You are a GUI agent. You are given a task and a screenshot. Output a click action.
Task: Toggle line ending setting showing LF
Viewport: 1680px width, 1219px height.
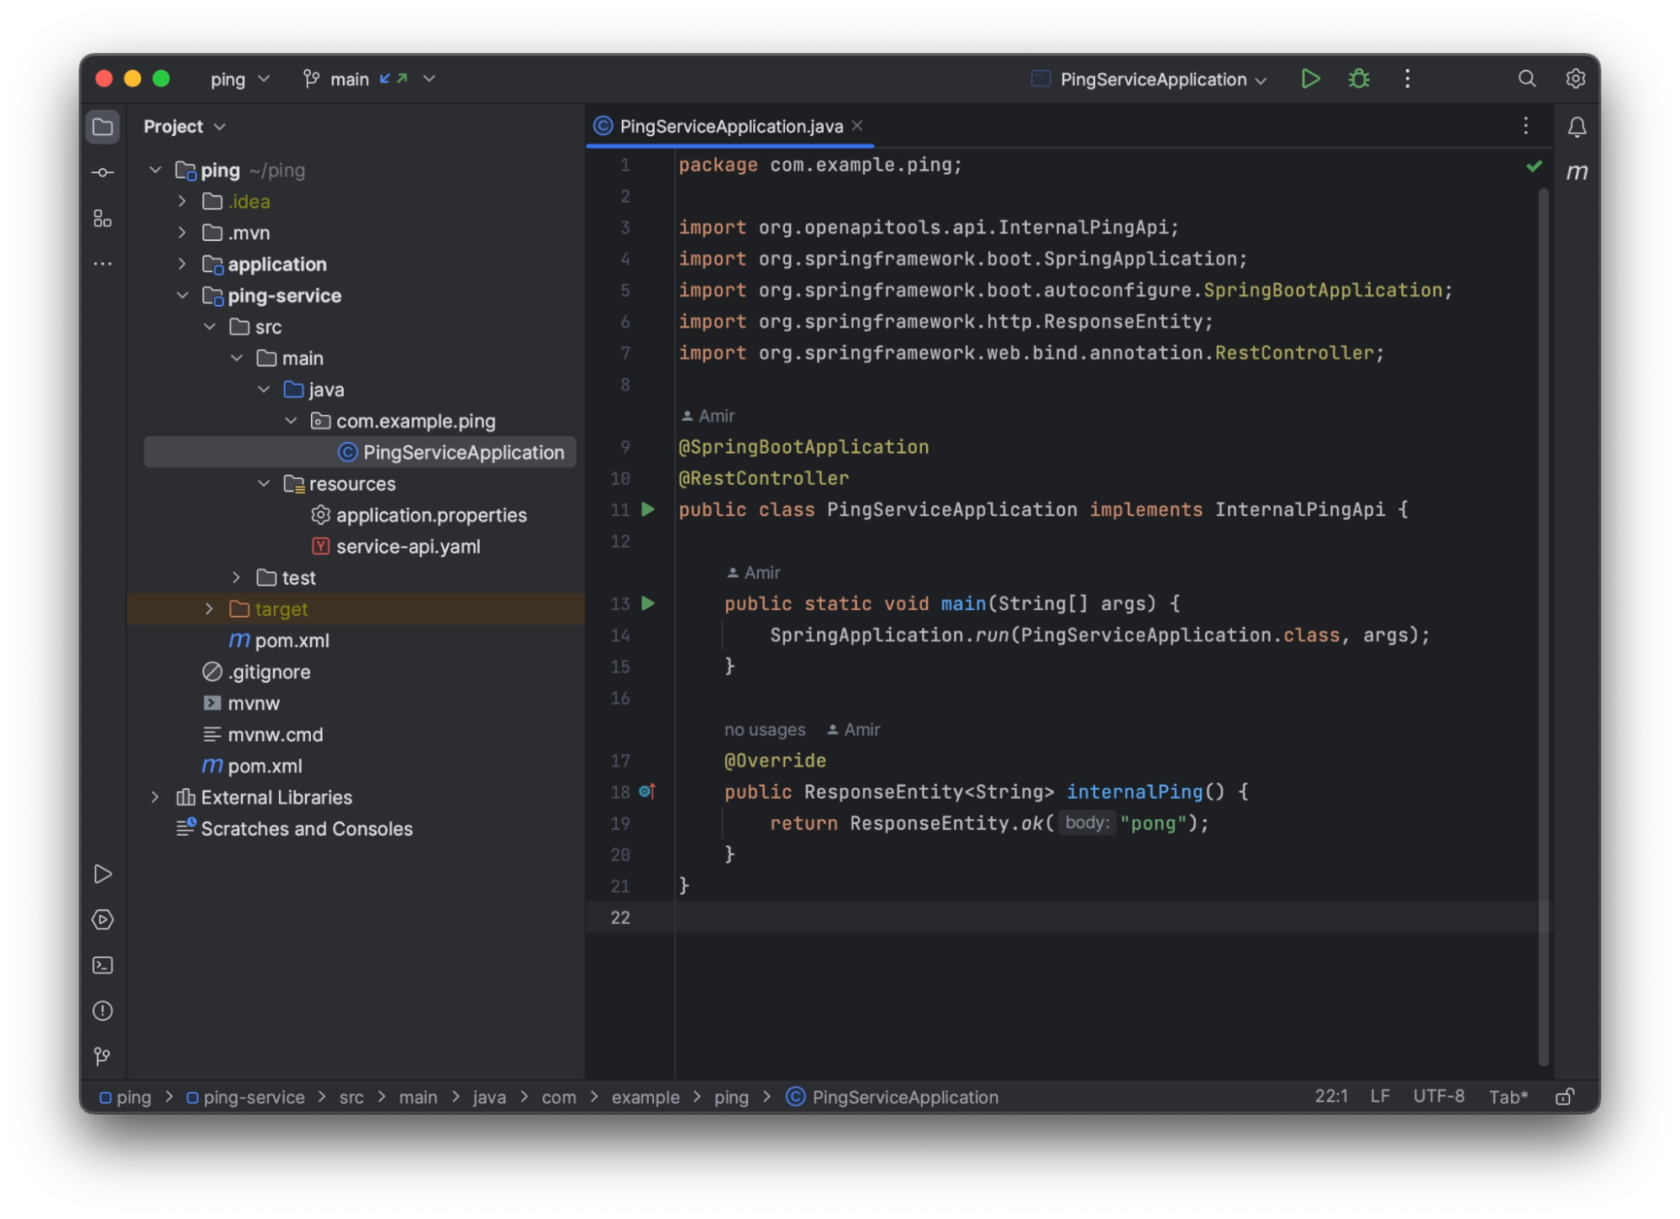pyautogui.click(x=1380, y=1096)
